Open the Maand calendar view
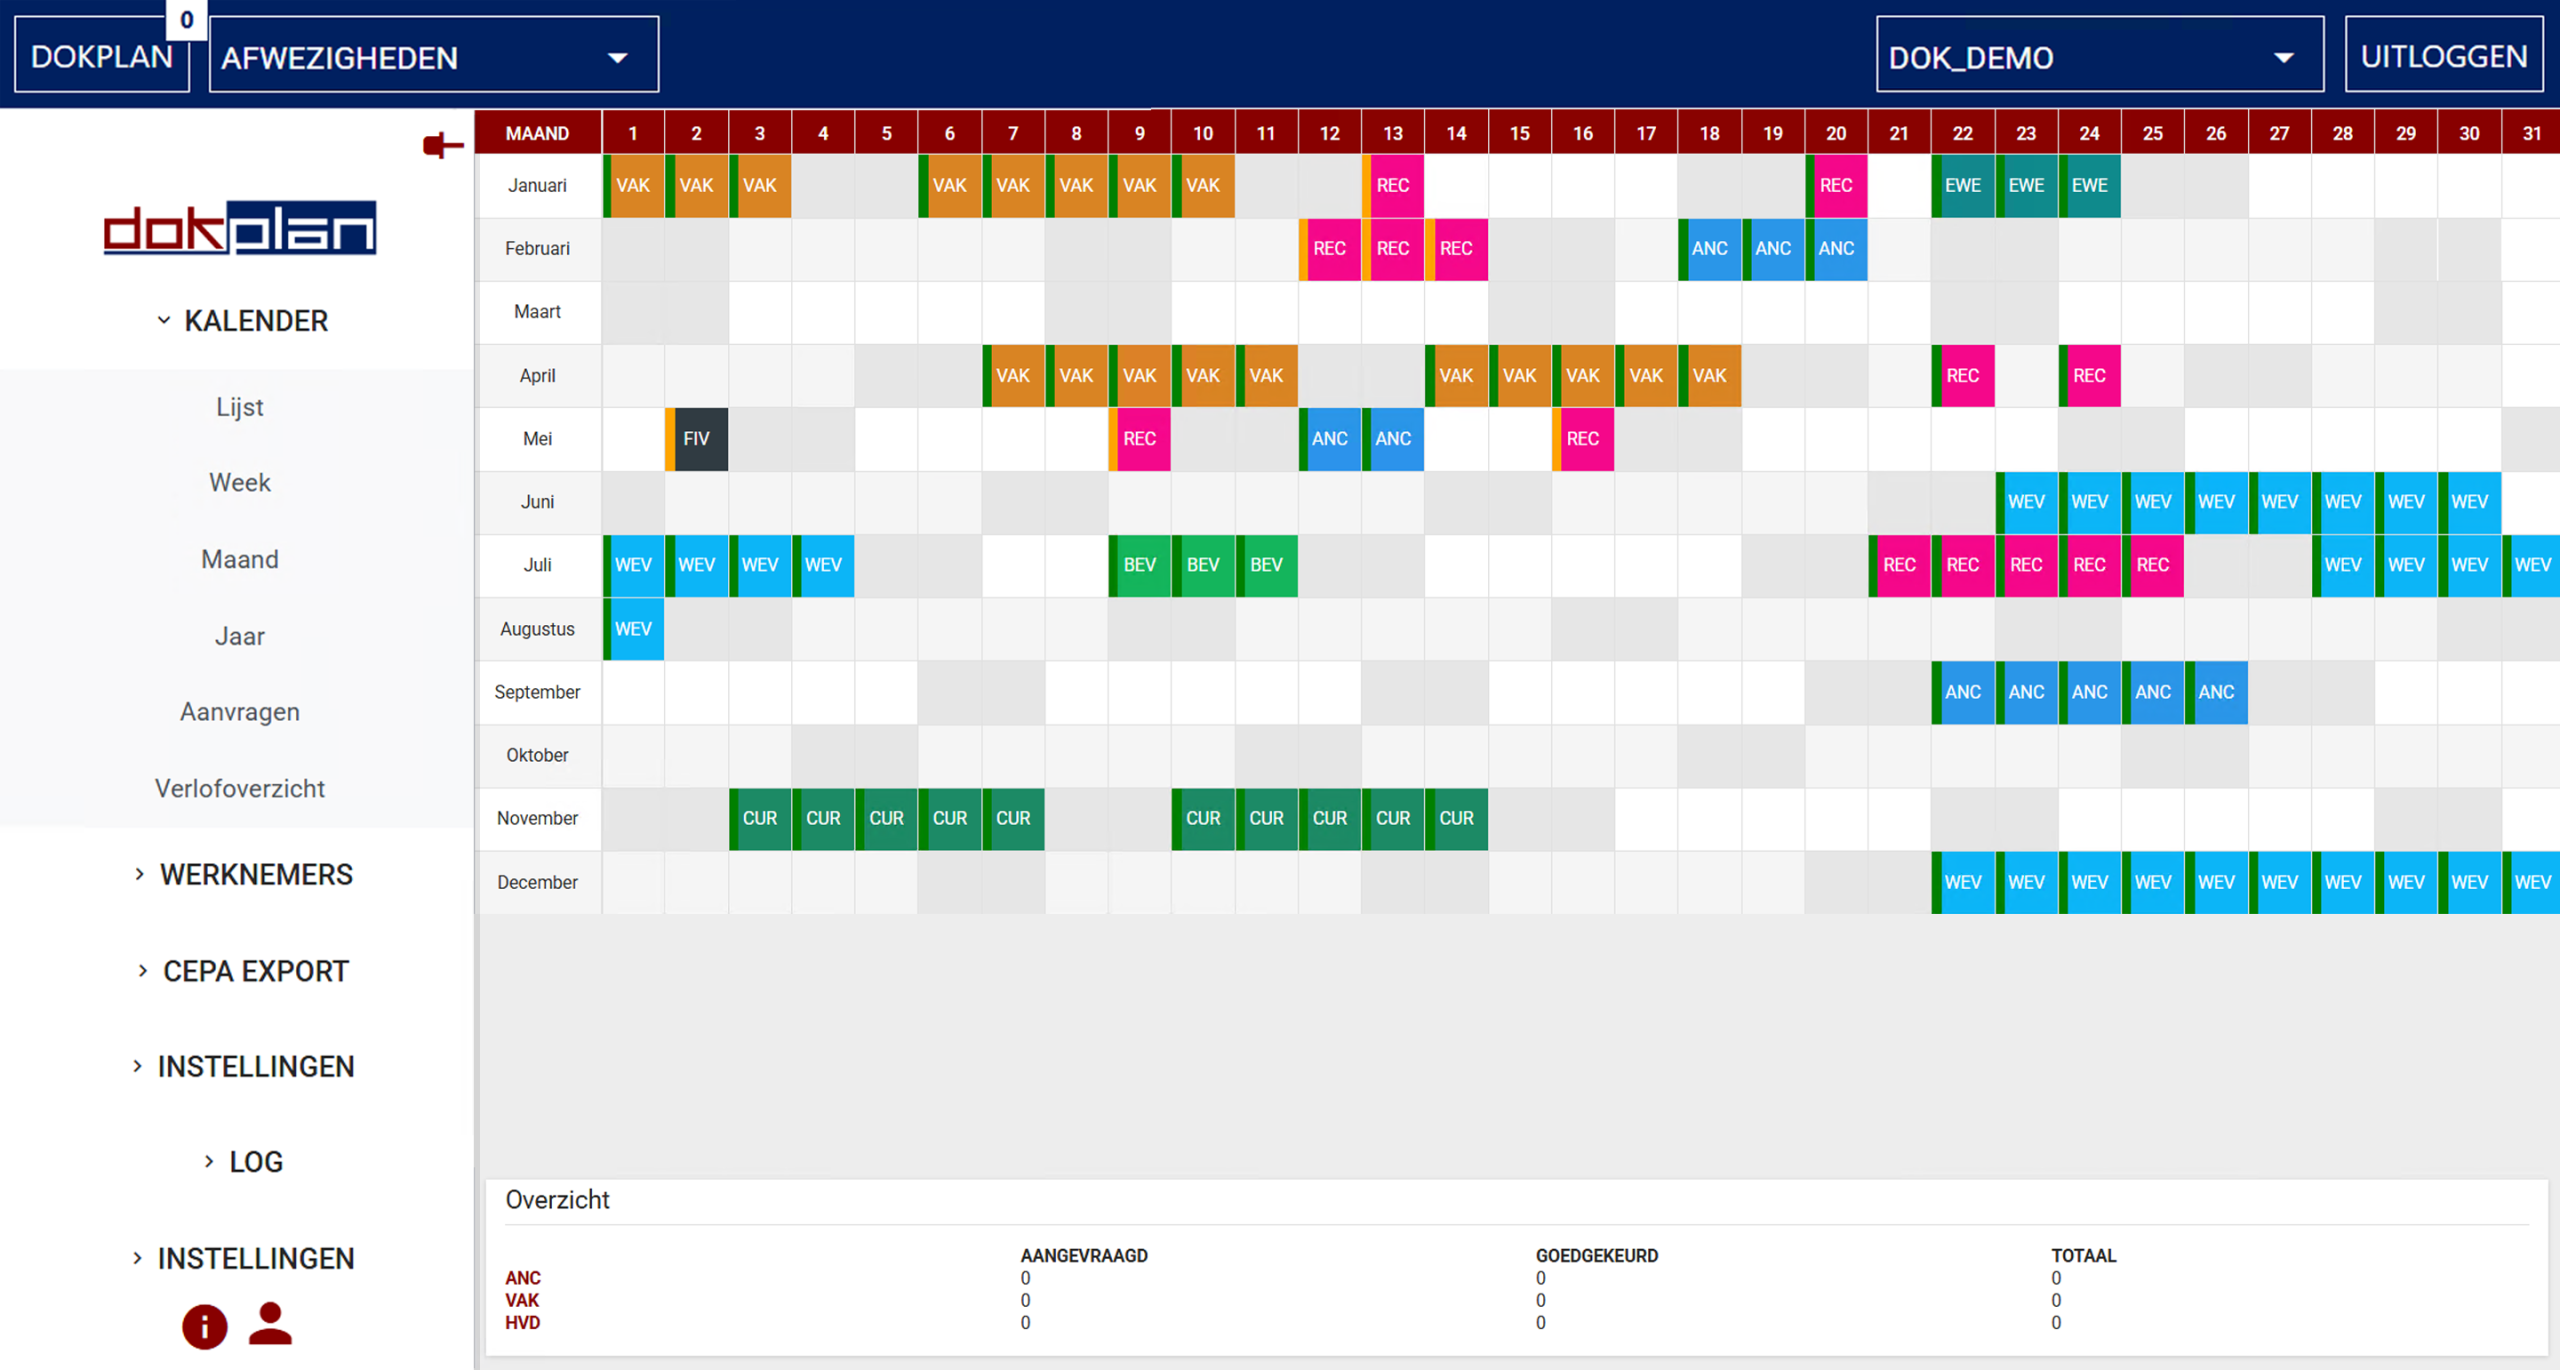Screen dimensions: 2560x1370 [240, 559]
